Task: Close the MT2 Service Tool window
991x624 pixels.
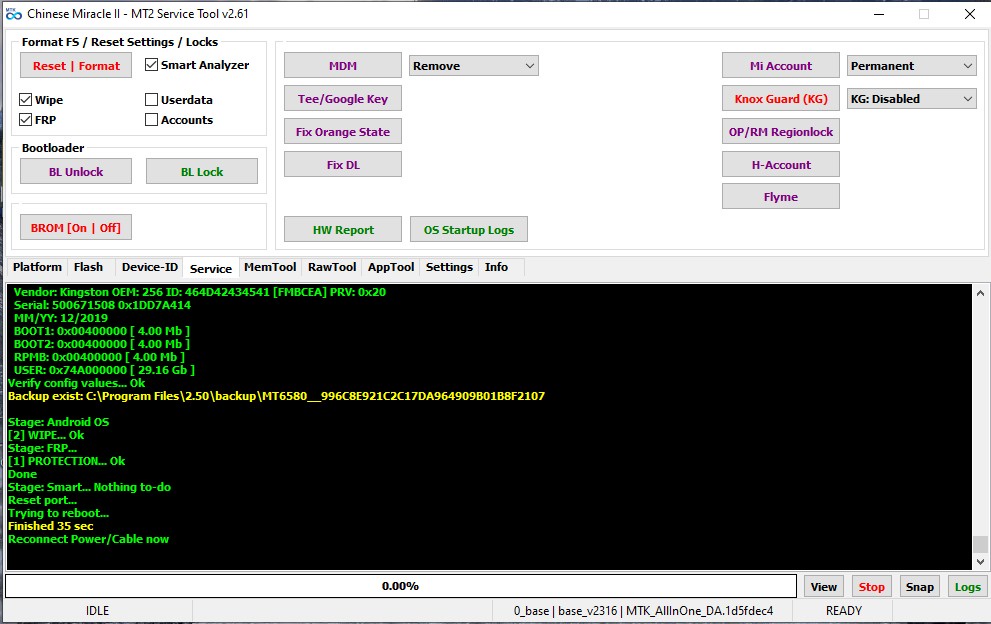Action: [970, 14]
